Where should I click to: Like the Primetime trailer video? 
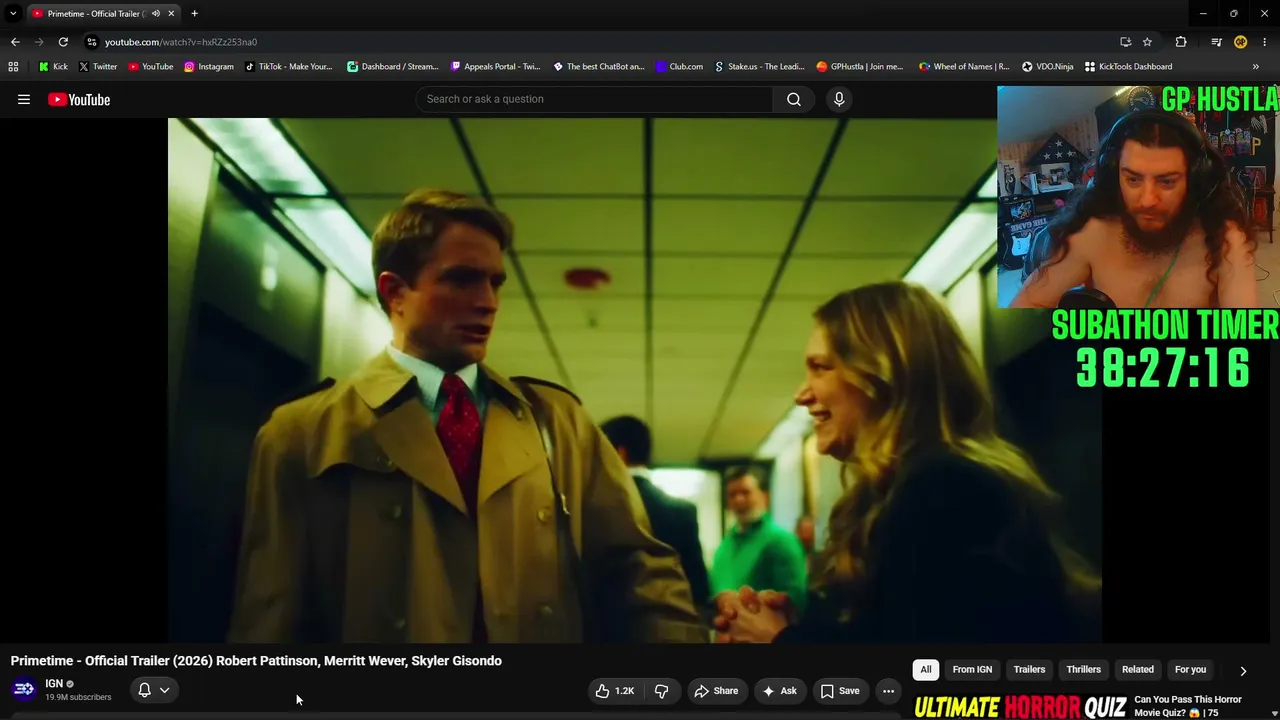click(x=615, y=691)
